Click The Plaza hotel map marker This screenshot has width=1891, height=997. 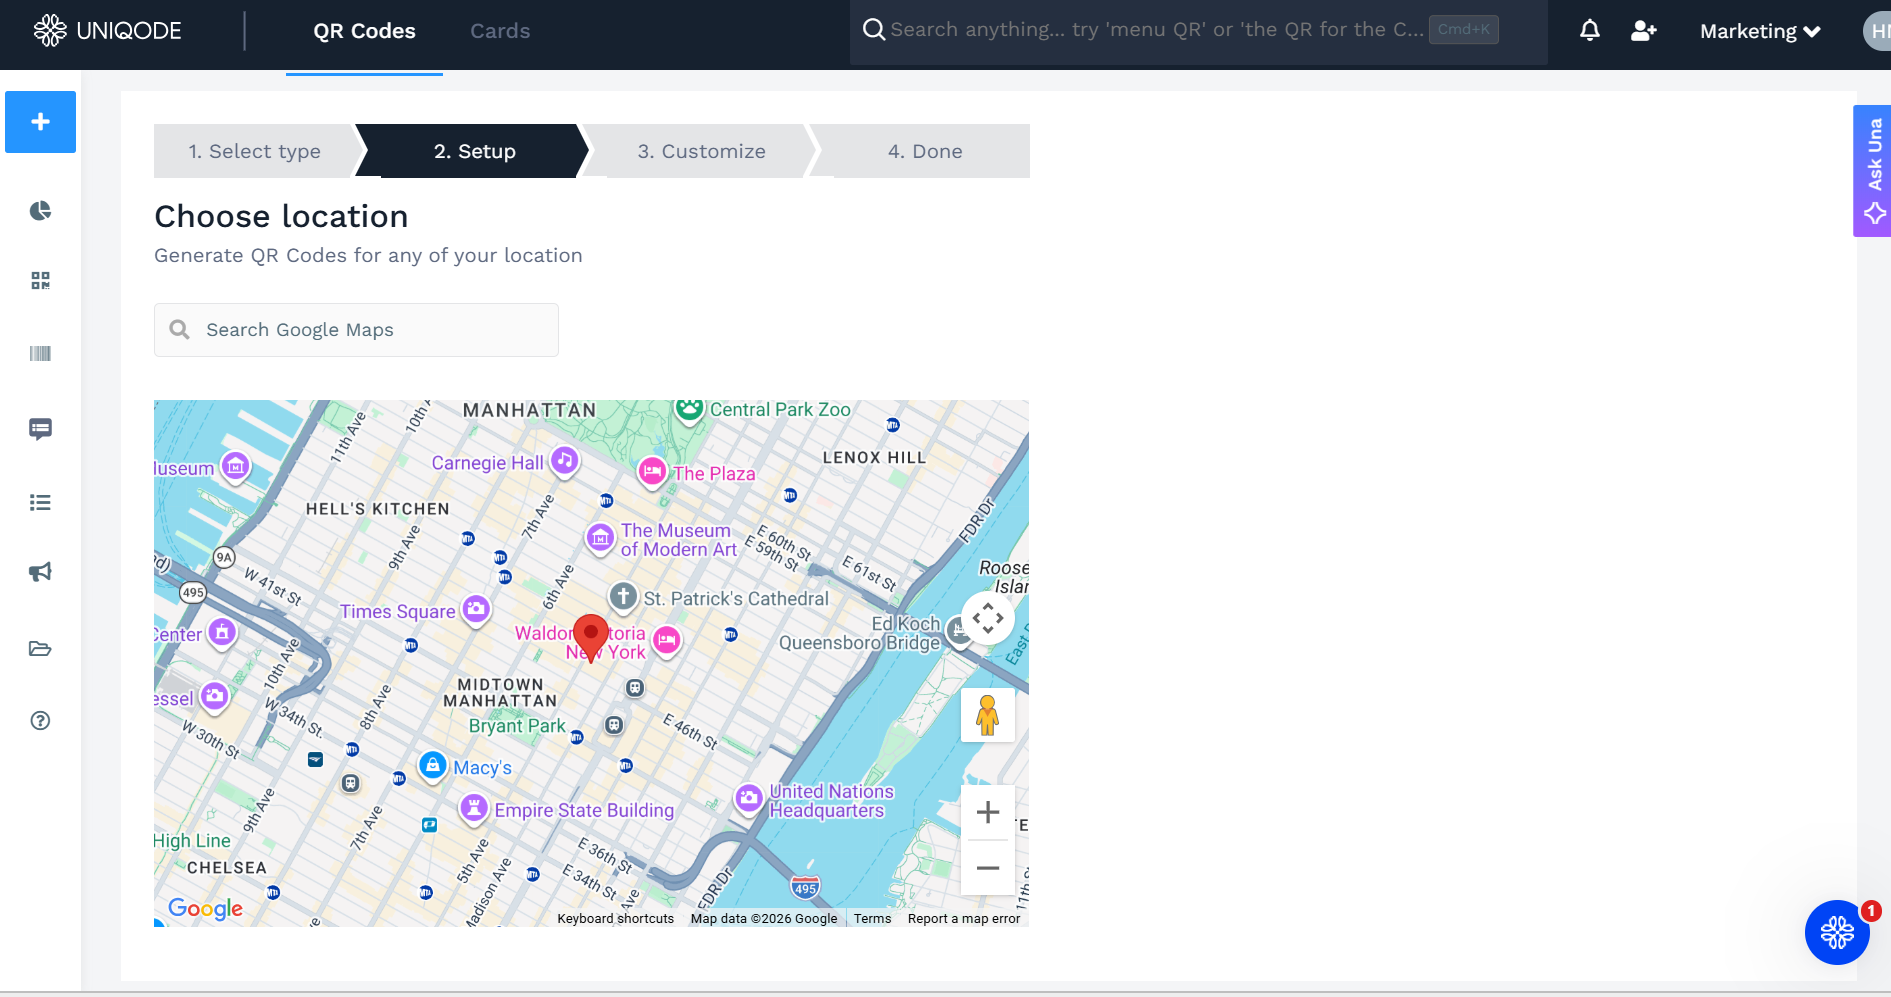coord(652,471)
